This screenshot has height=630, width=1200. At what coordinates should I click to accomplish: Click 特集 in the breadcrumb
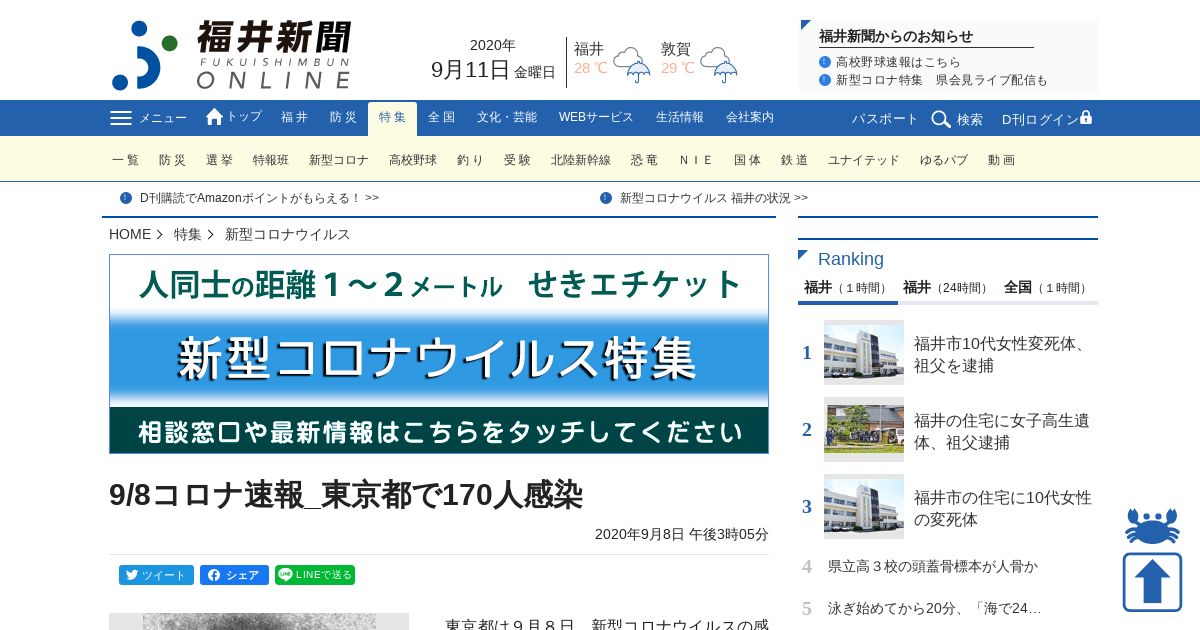[x=188, y=234]
